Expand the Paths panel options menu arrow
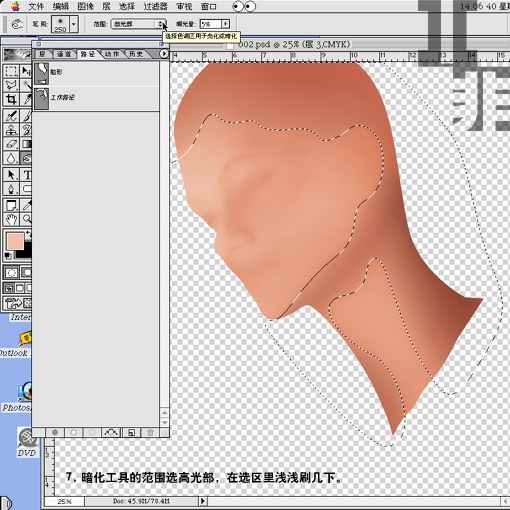Viewport: 510px width, 510px height. pyautogui.click(x=163, y=54)
